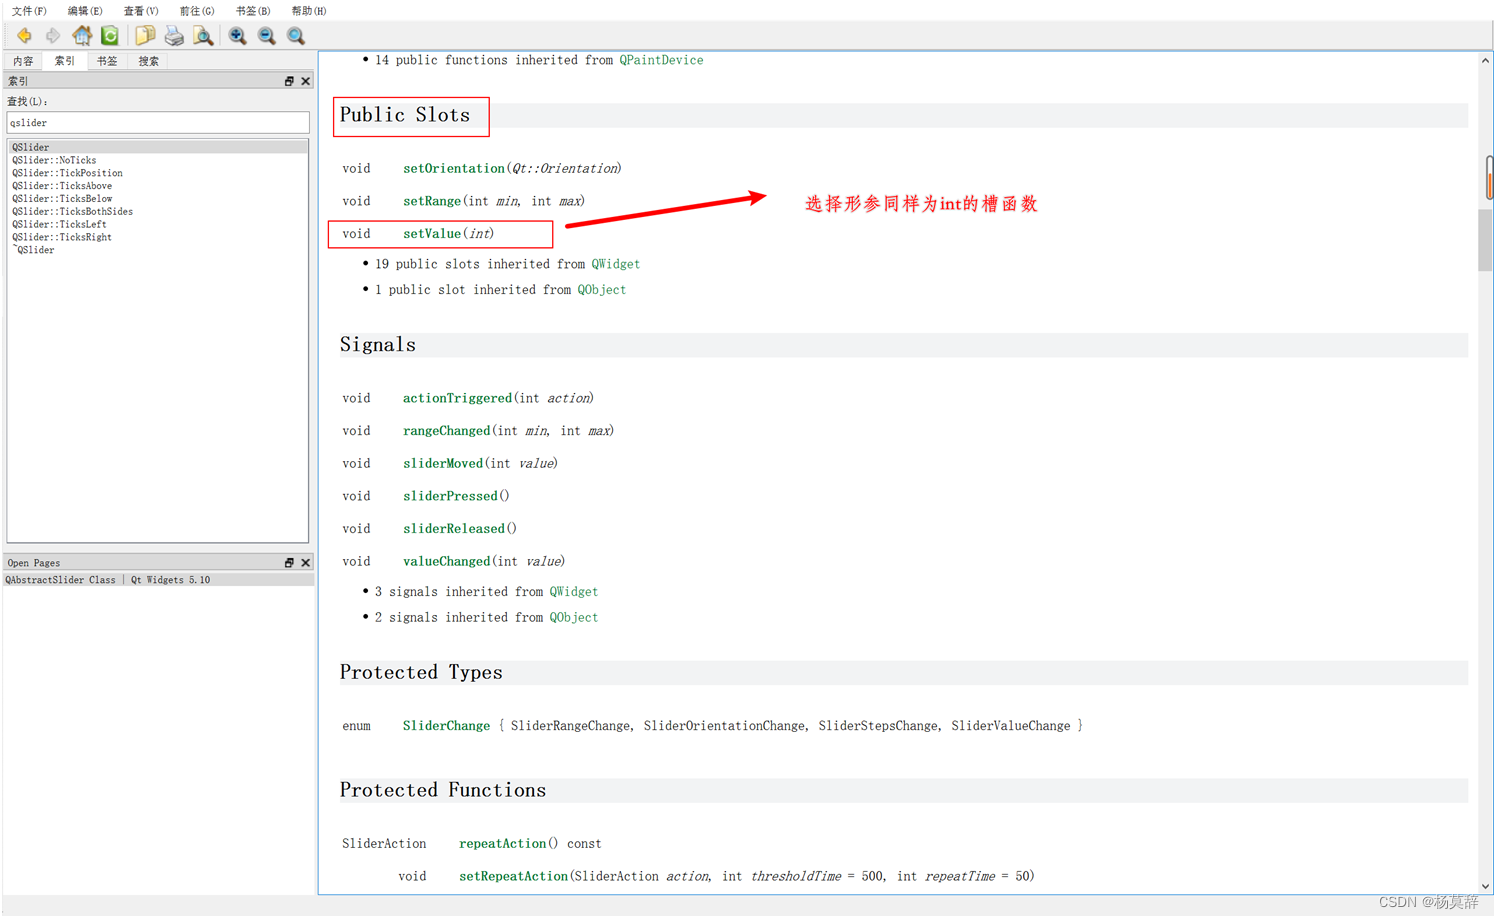This screenshot has height=919, width=1494.
Task: Zoom in with the plus magnifier icon
Action: 238,36
